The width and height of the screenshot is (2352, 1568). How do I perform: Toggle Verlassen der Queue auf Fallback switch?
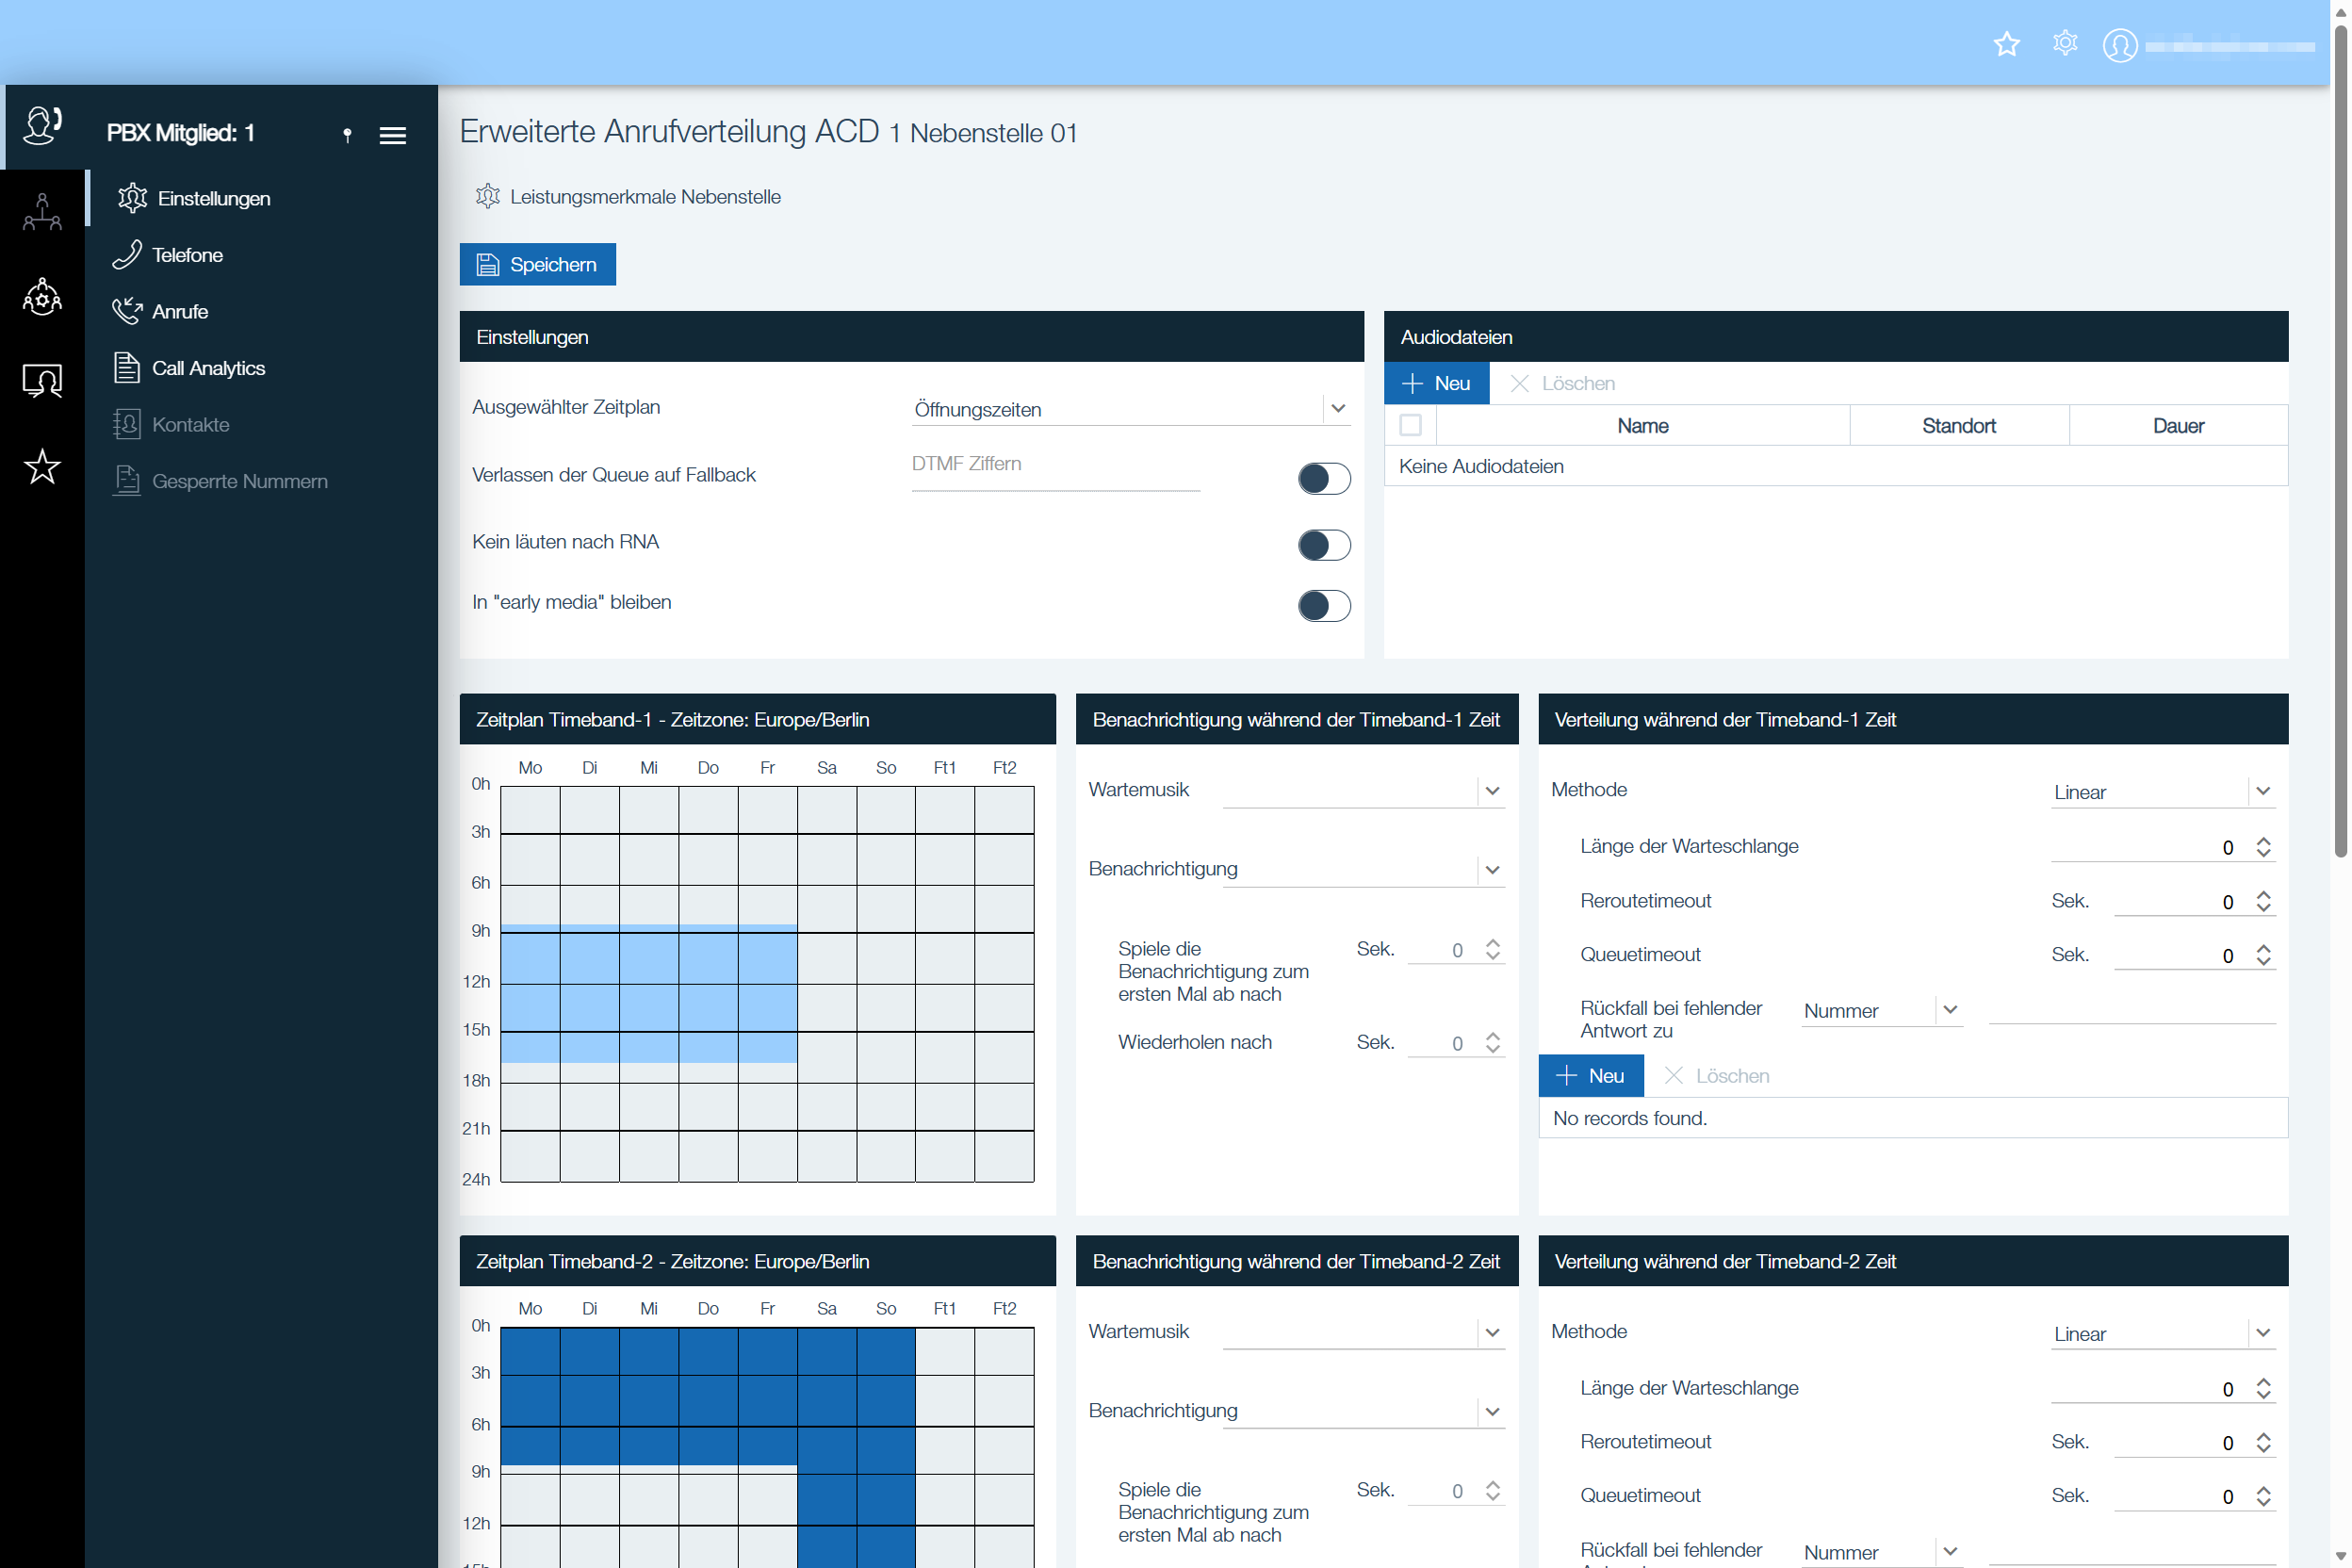tap(1323, 478)
